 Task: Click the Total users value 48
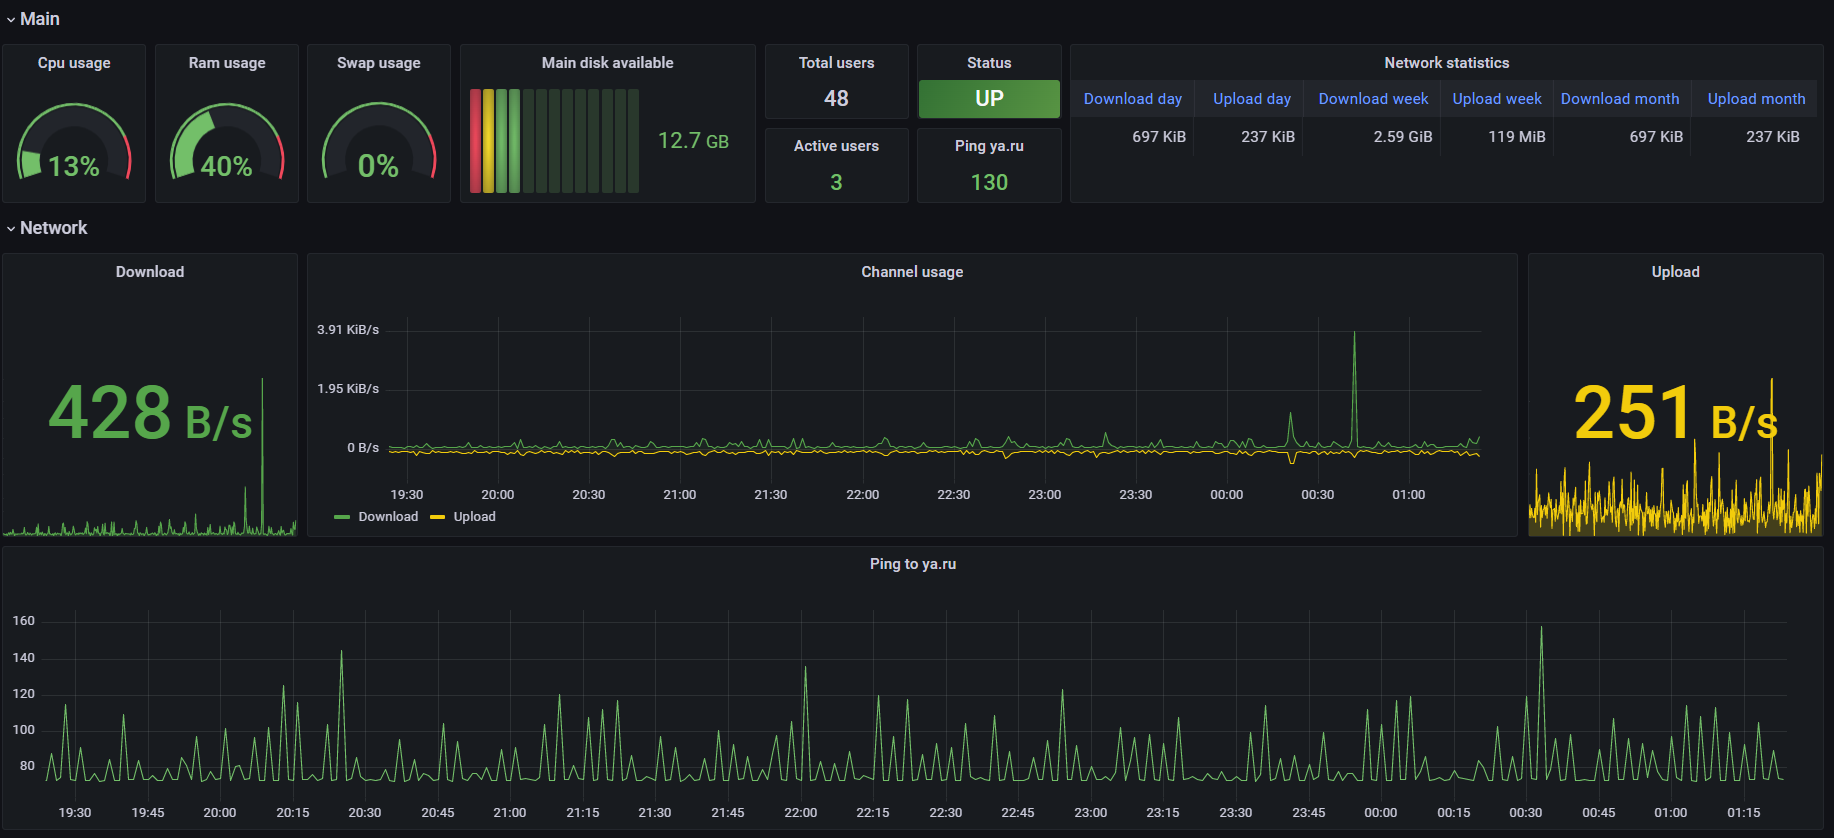click(x=837, y=99)
